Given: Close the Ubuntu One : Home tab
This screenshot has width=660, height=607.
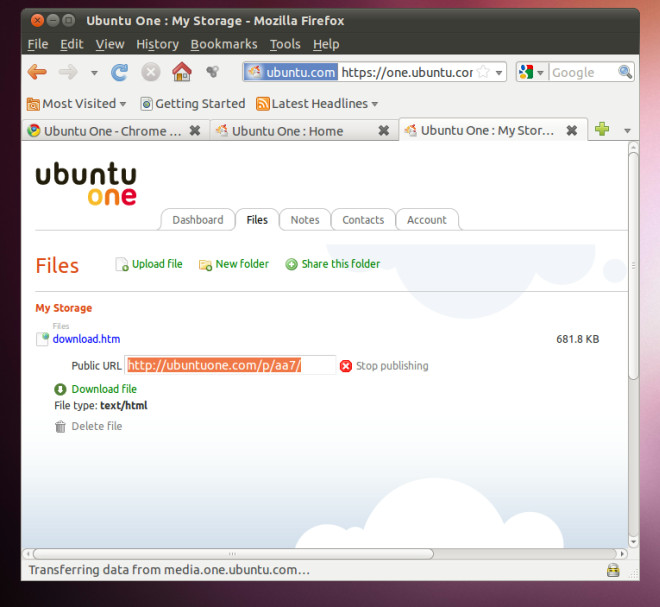Looking at the screenshot, I should click(383, 131).
